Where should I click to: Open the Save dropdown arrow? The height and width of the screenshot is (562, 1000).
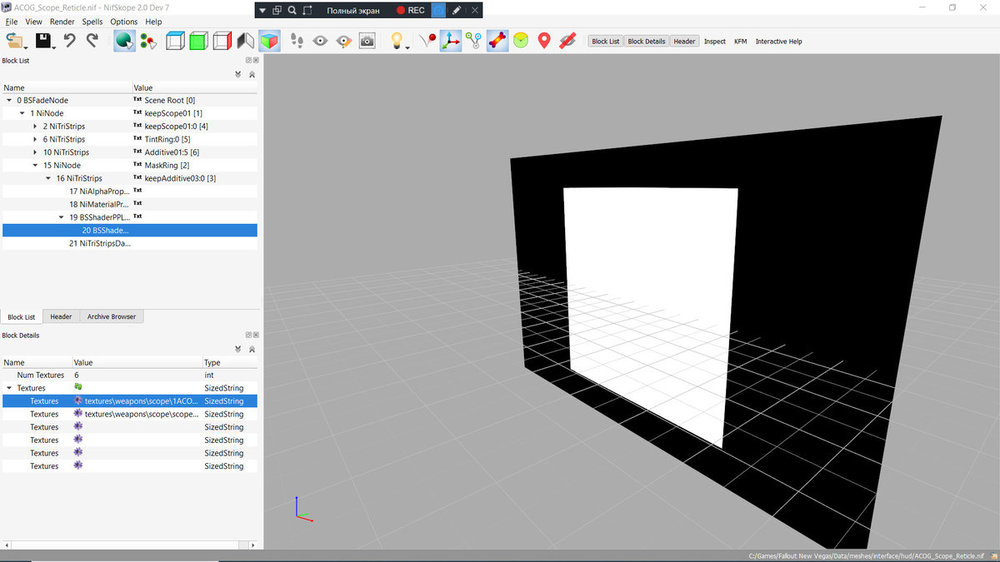(54, 47)
